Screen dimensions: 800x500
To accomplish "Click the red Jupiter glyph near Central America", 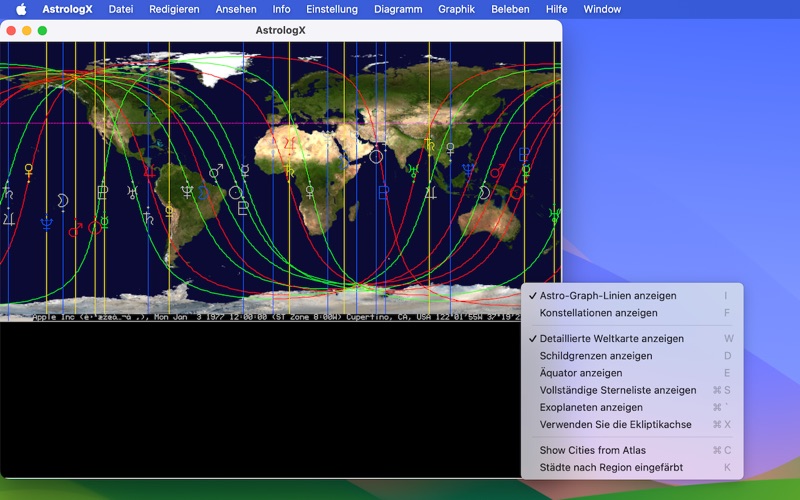I will pos(149,171).
